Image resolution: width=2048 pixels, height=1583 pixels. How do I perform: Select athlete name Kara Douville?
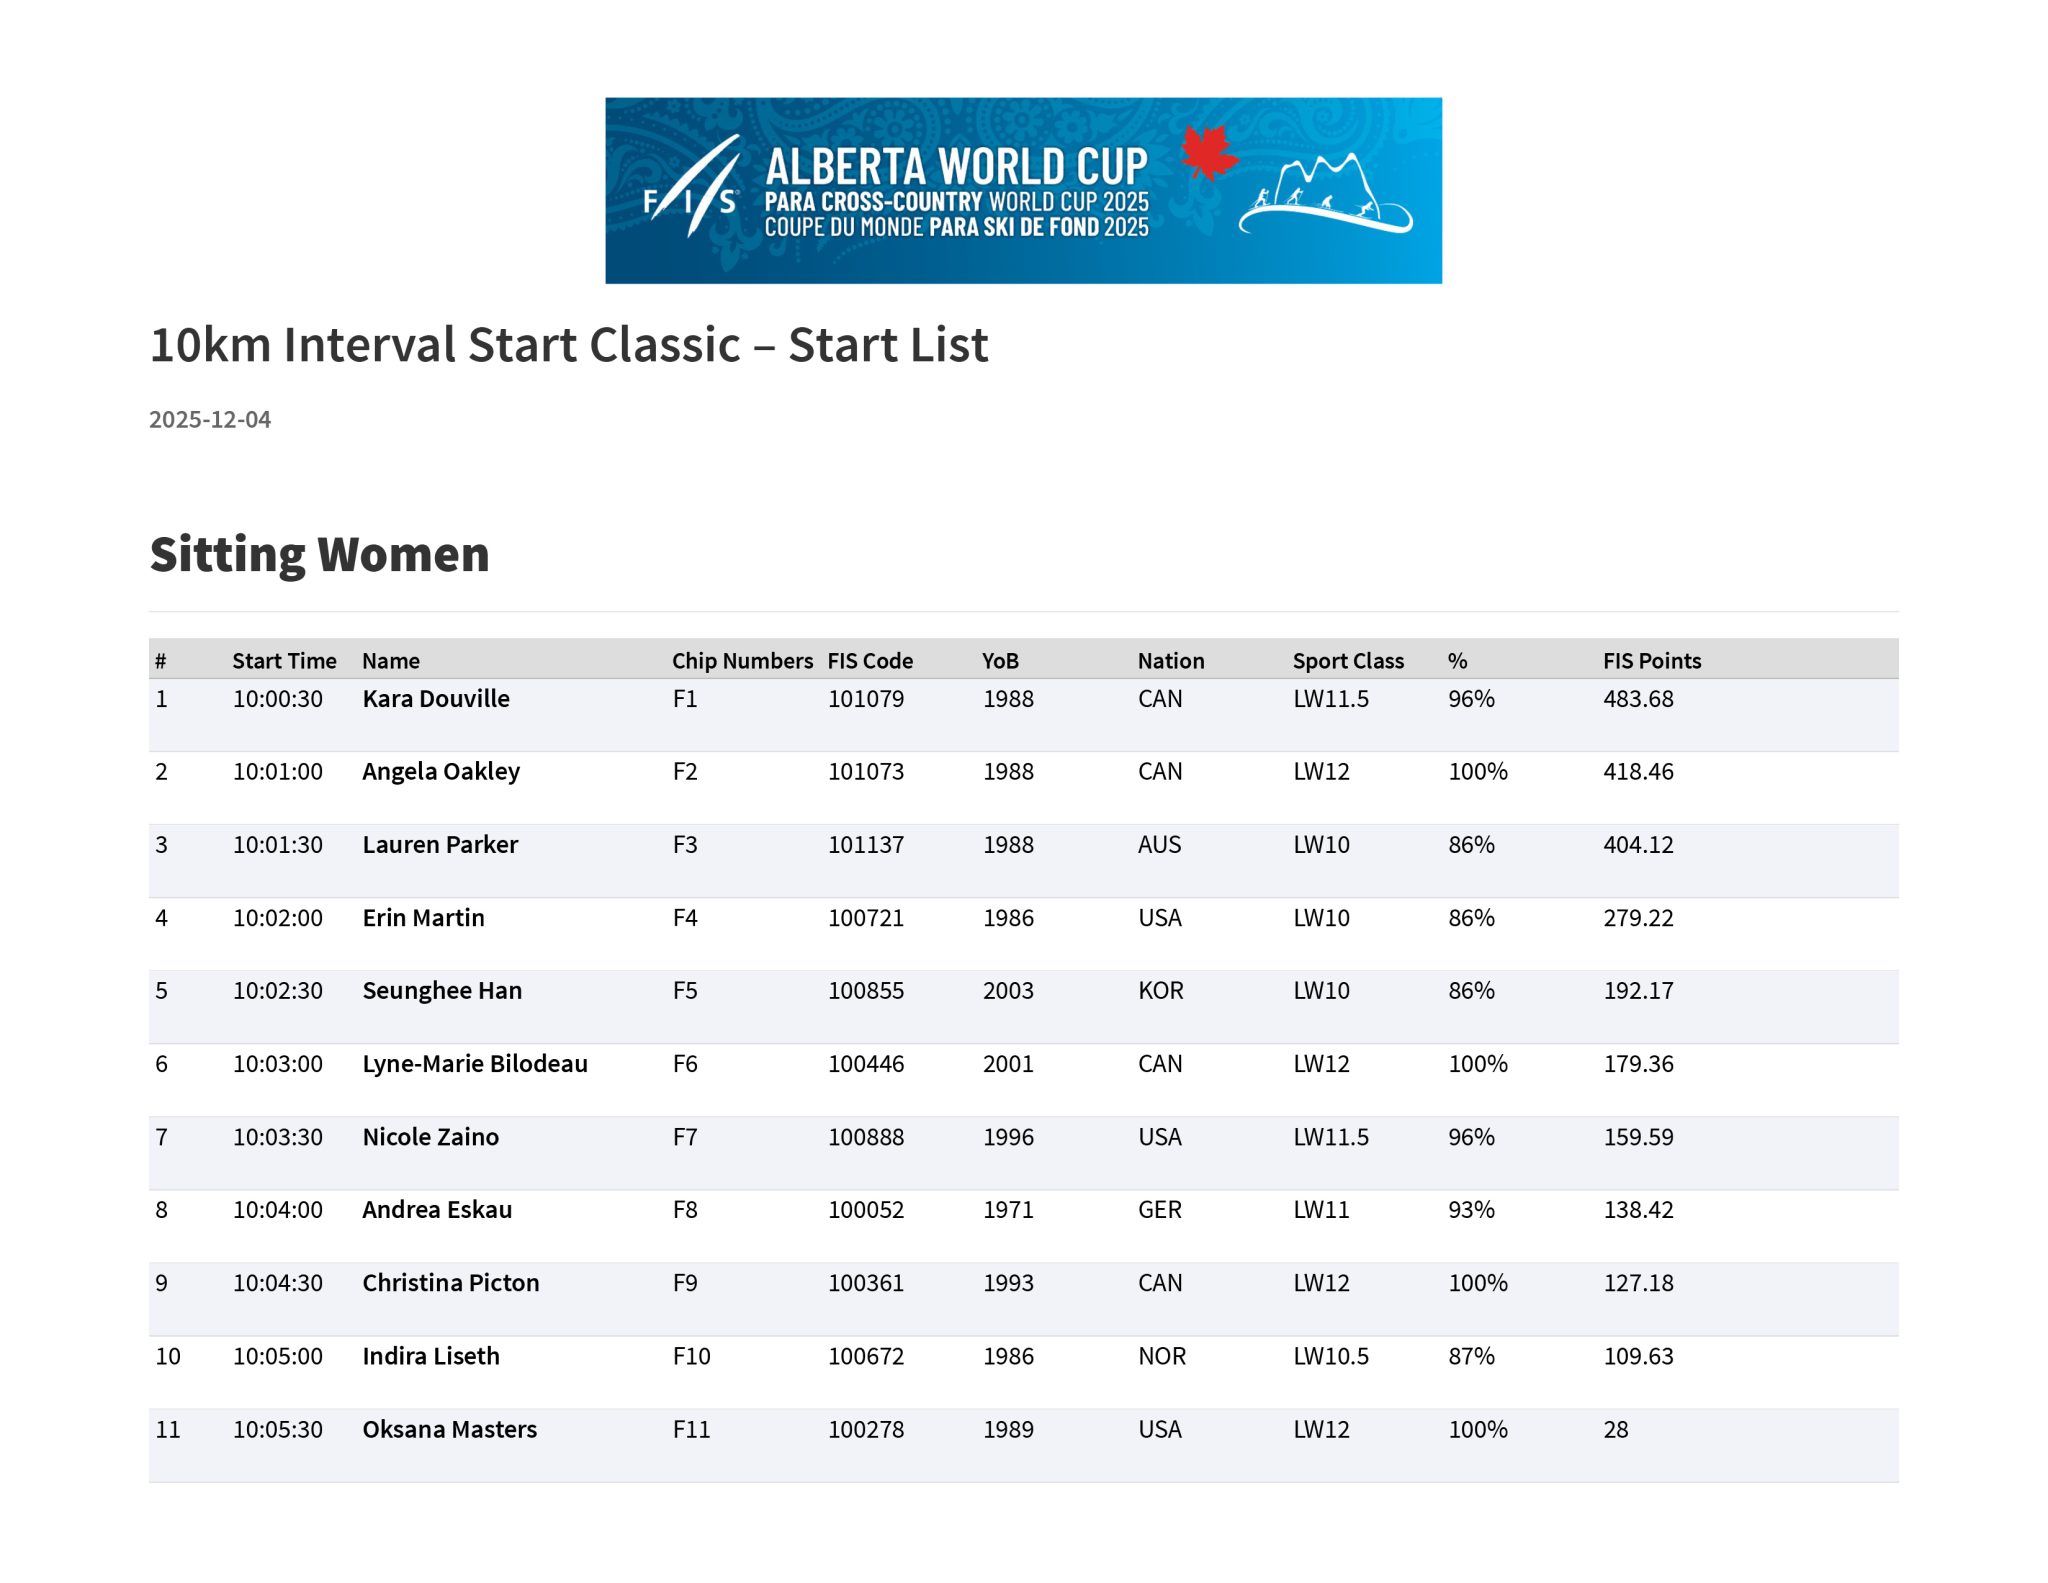click(x=436, y=699)
